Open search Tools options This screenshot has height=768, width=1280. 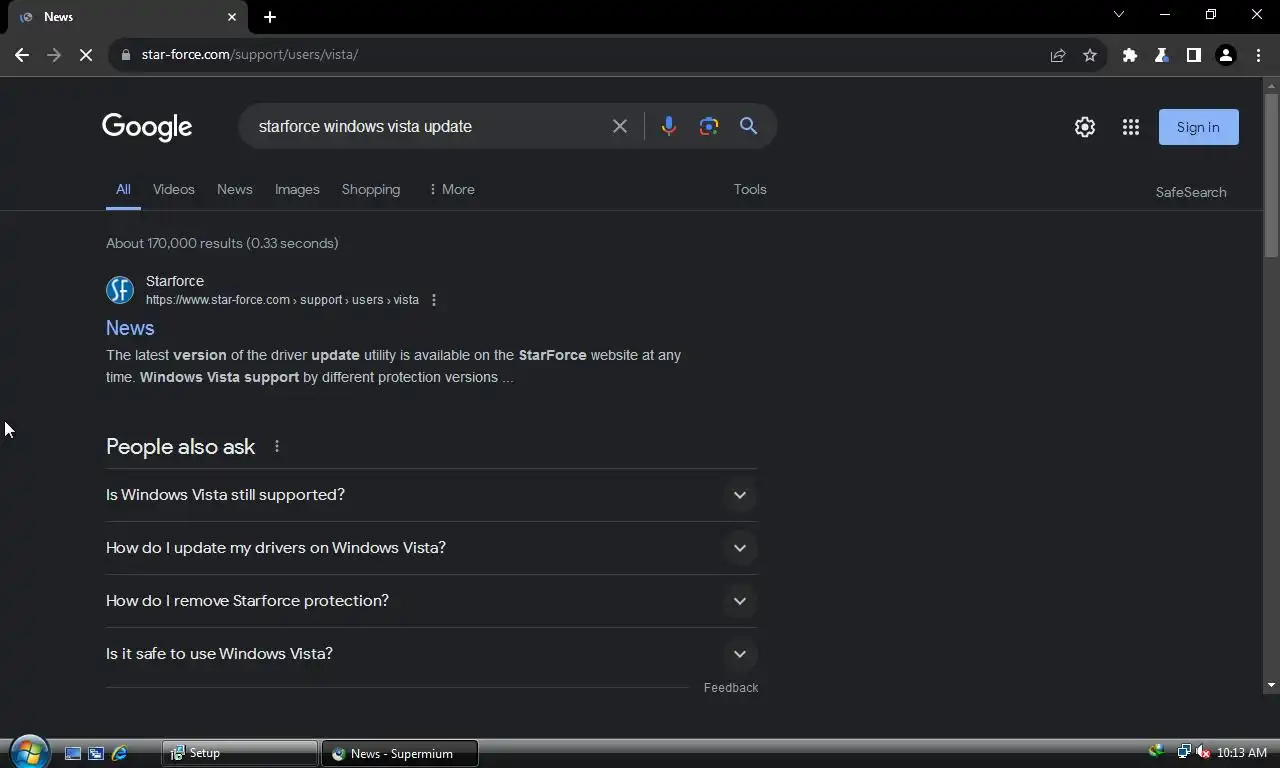750,189
